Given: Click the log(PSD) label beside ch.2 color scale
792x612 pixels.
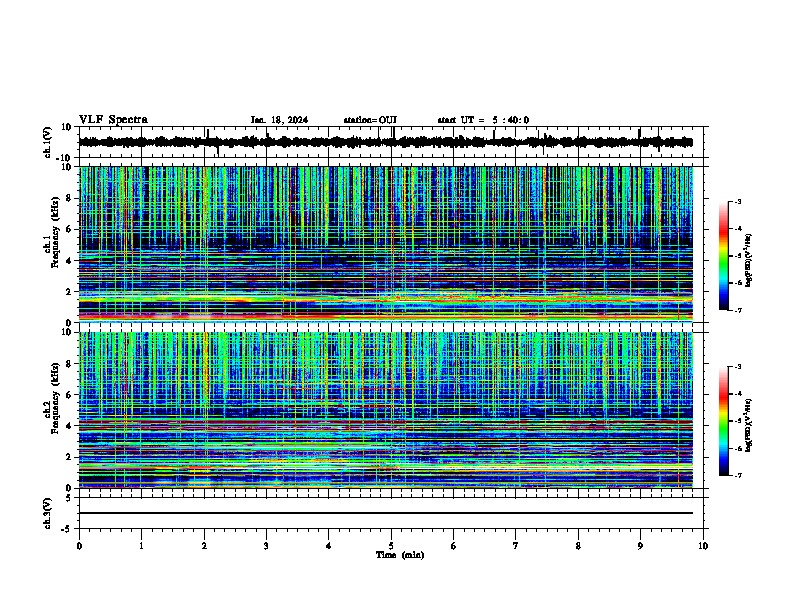Looking at the screenshot, I should coord(749,426).
